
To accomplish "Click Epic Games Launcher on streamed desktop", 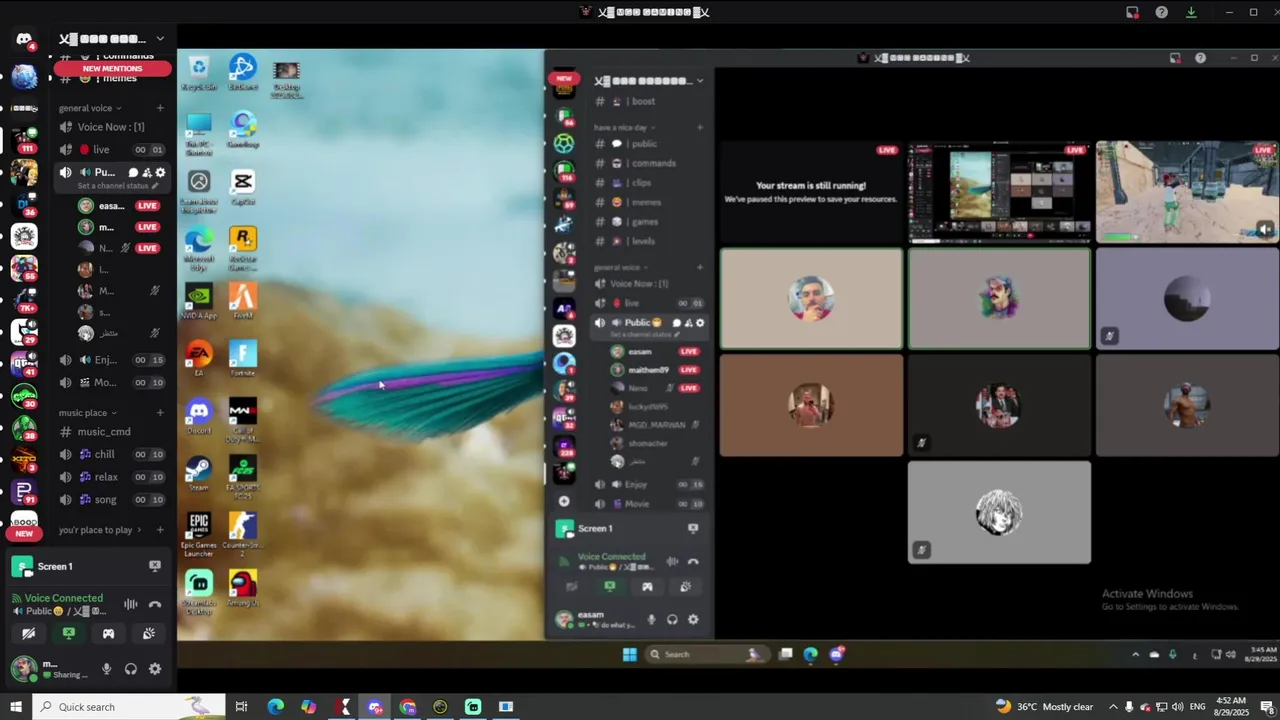I will click(199, 535).
